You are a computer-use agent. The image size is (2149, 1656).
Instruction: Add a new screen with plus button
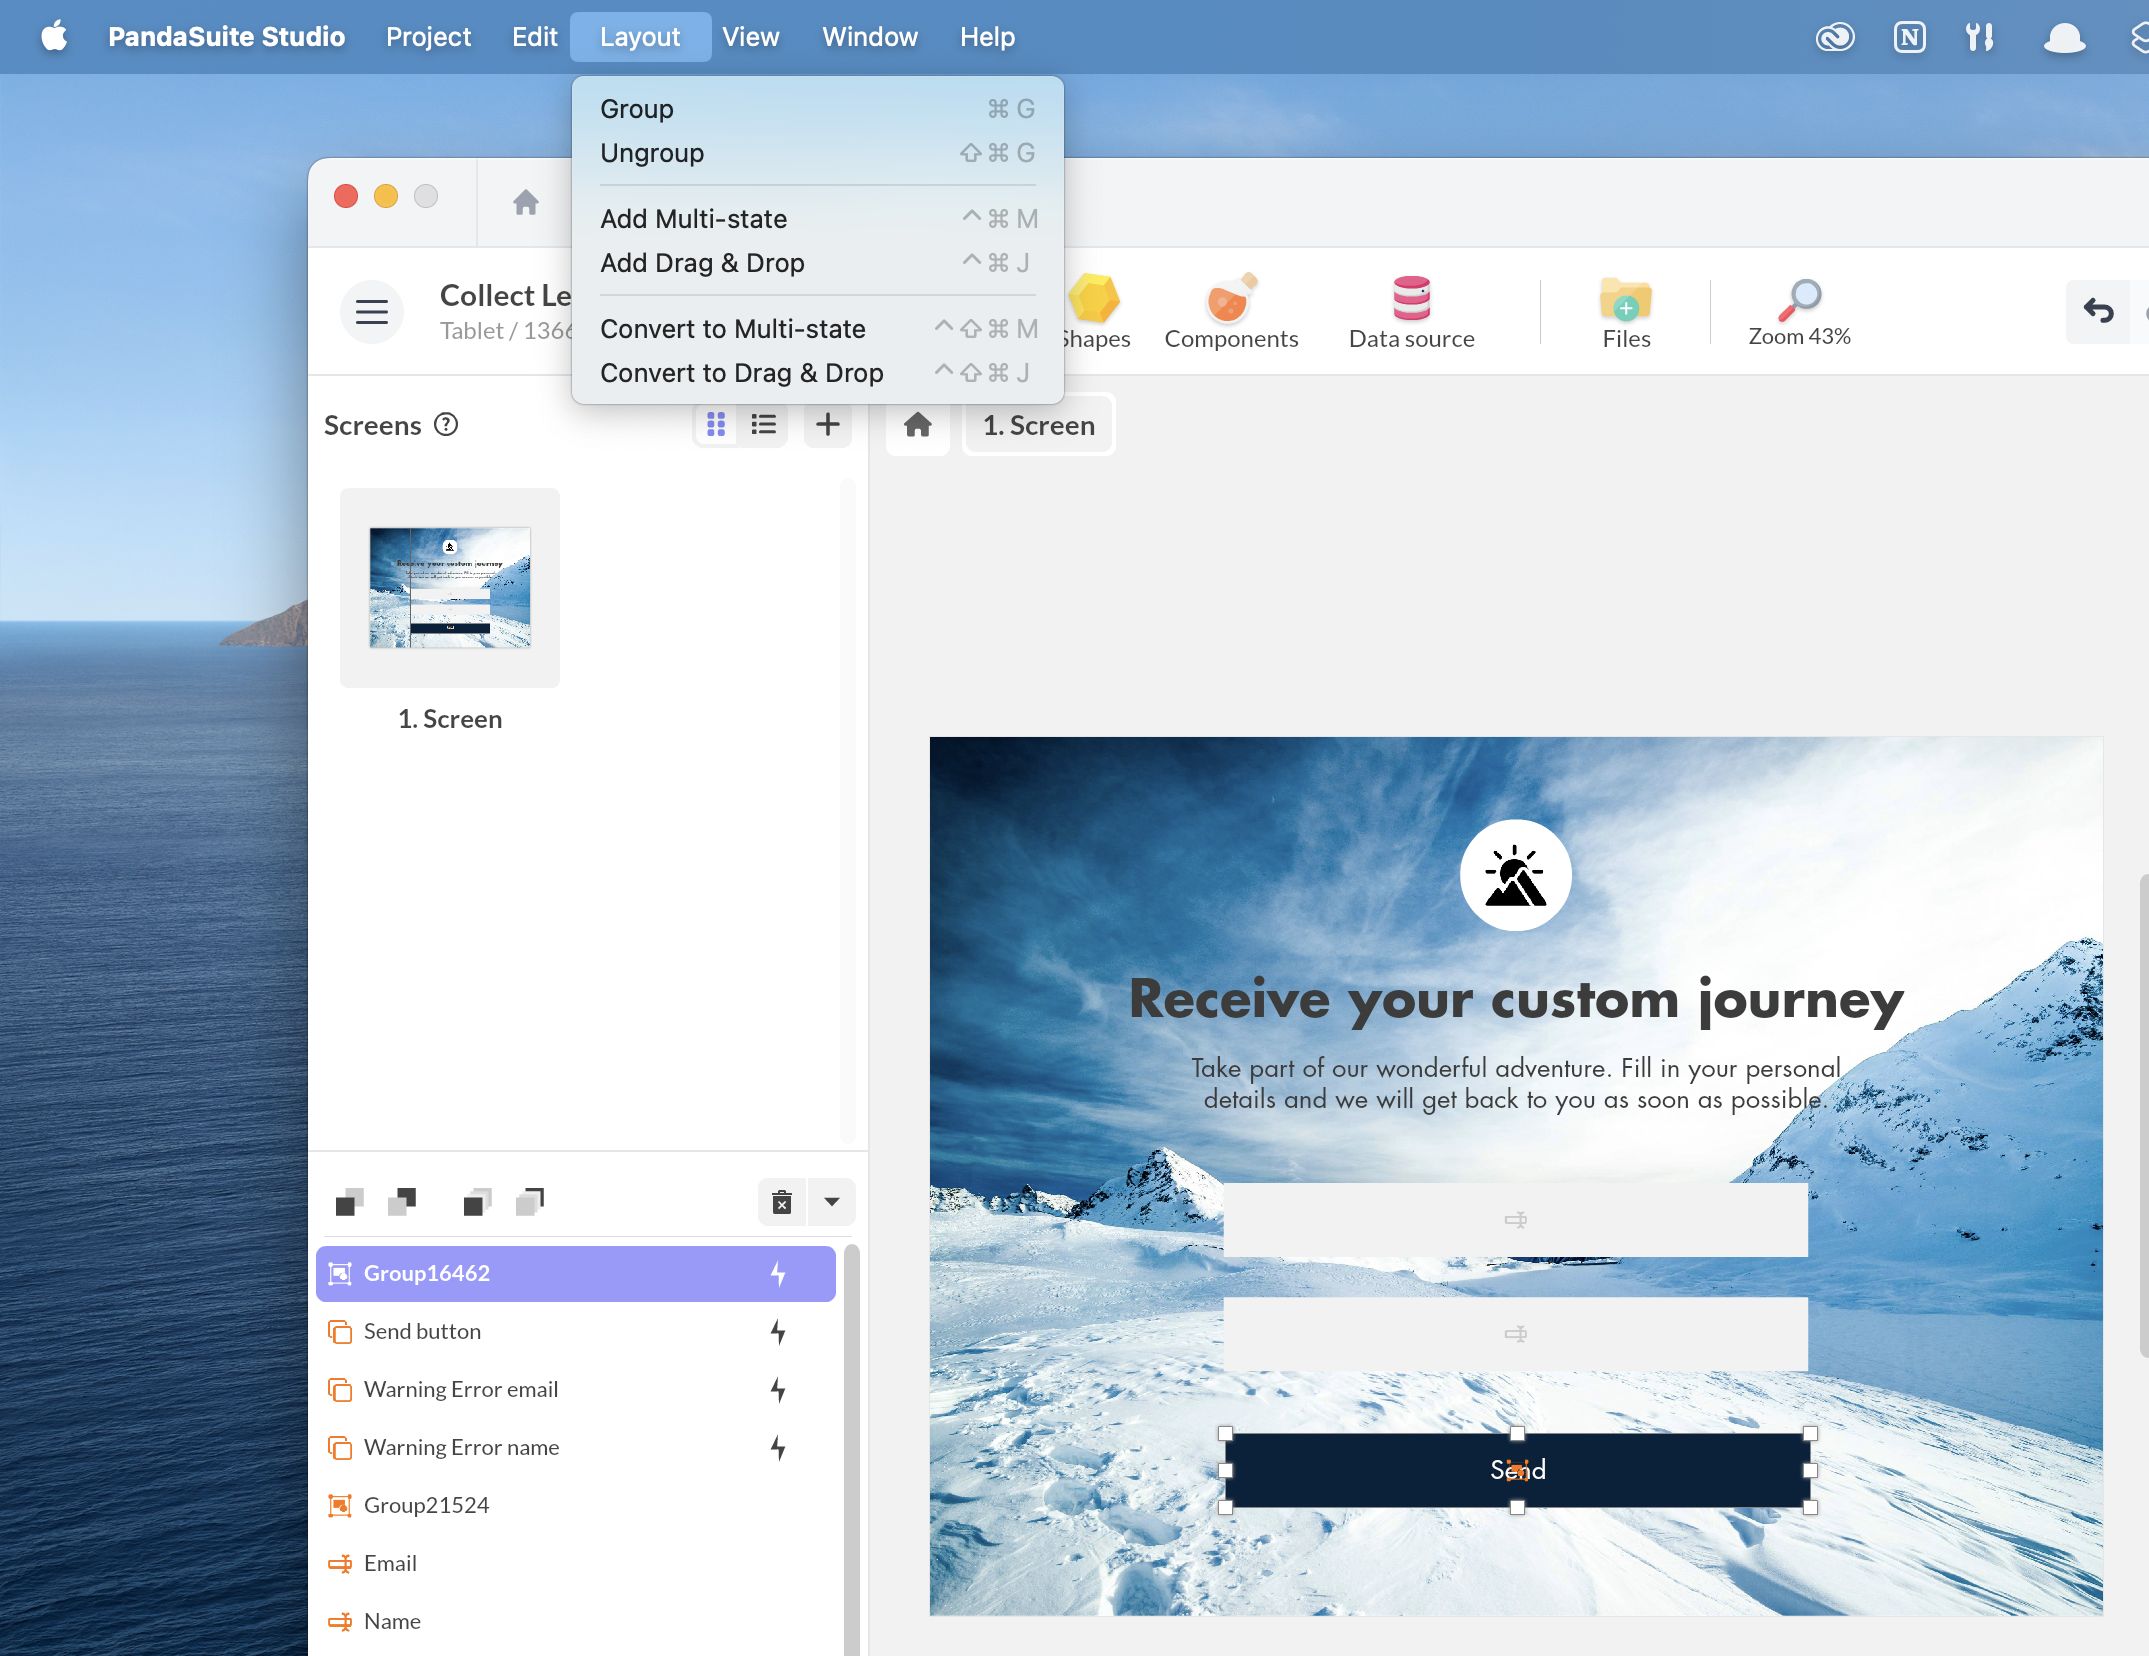[x=827, y=425]
